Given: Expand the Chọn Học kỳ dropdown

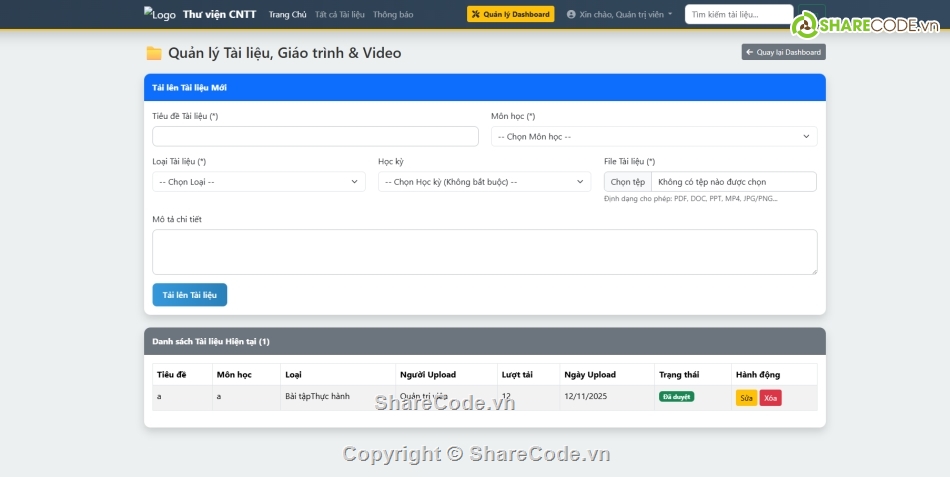Looking at the screenshot, I should tap(484, 182).
